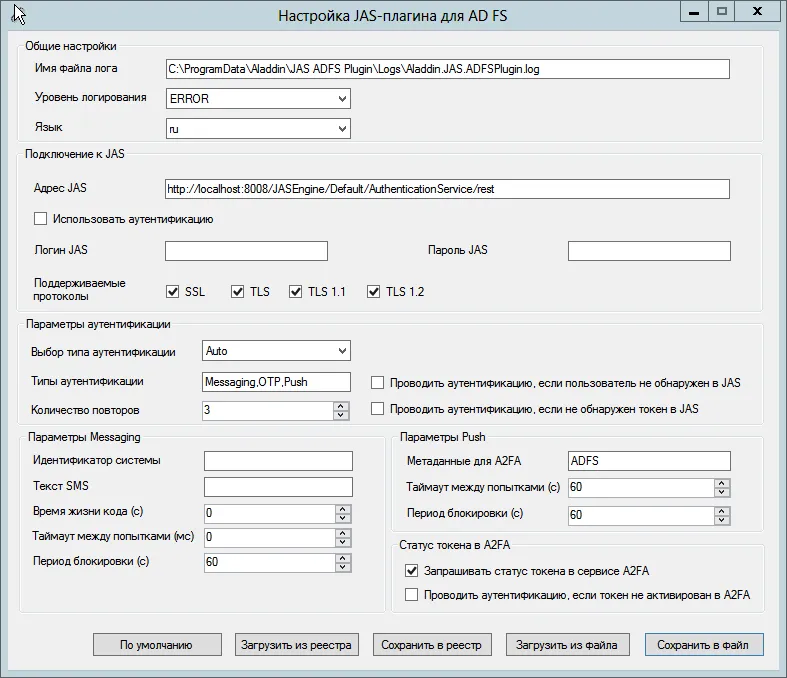Click Push «Таймаут между попытками (с)» number field
This screenshot has height=678, width=787.
641,487
